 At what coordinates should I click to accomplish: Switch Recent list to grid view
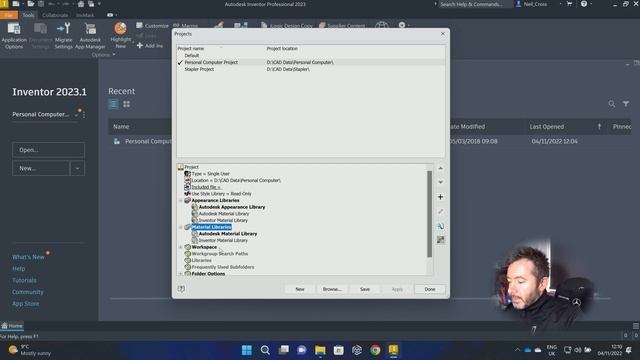[127, 104]
